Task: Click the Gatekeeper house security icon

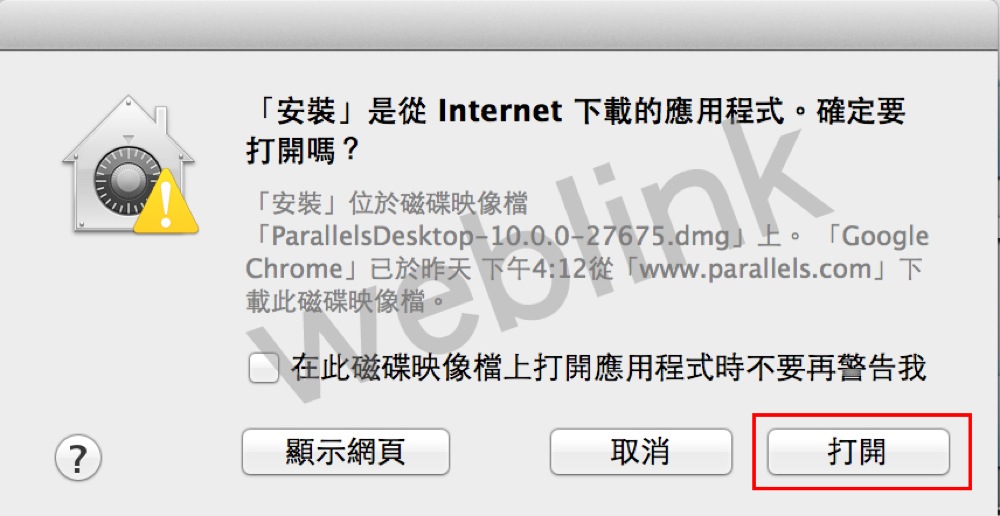Action: (130, 164)
